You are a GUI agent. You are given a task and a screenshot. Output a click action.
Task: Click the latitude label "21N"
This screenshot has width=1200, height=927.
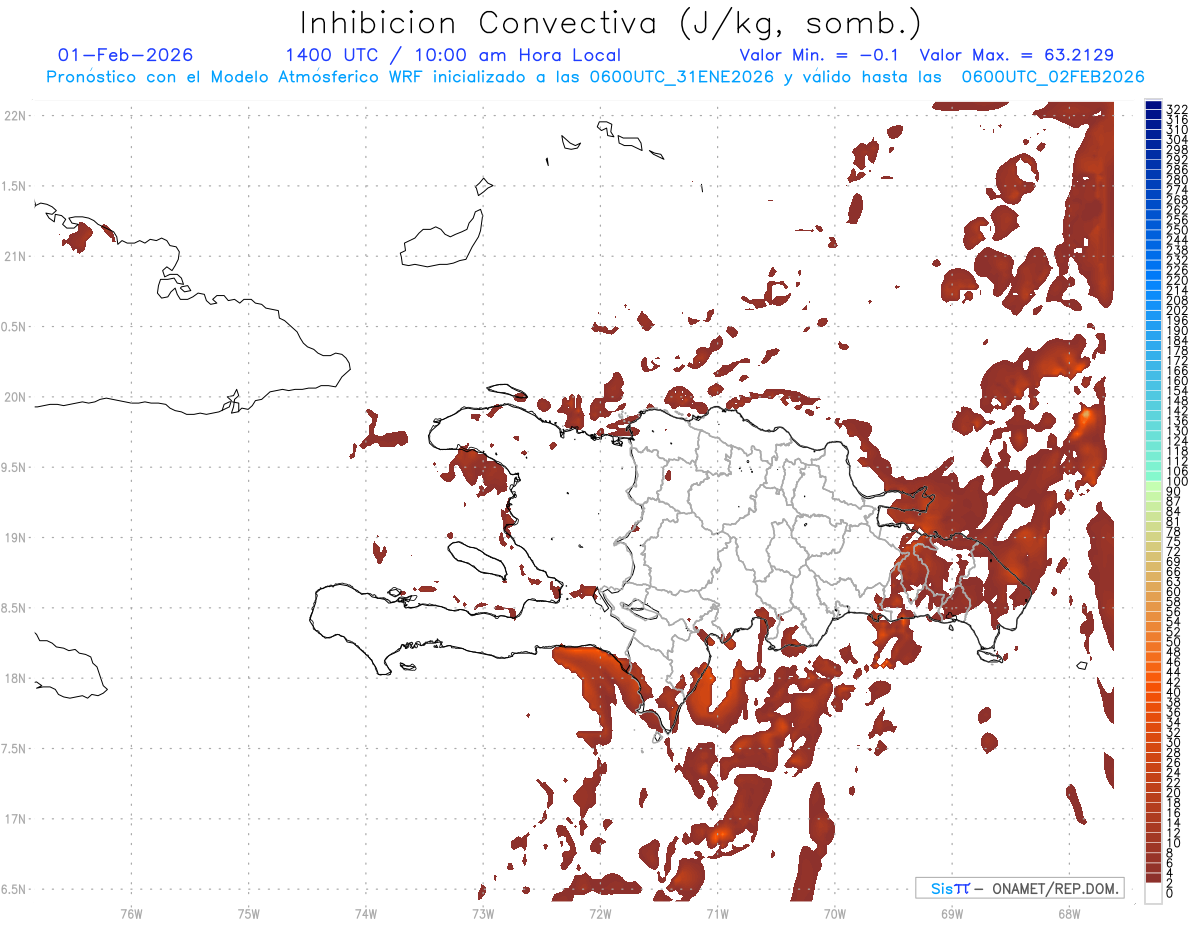(15, 257)
